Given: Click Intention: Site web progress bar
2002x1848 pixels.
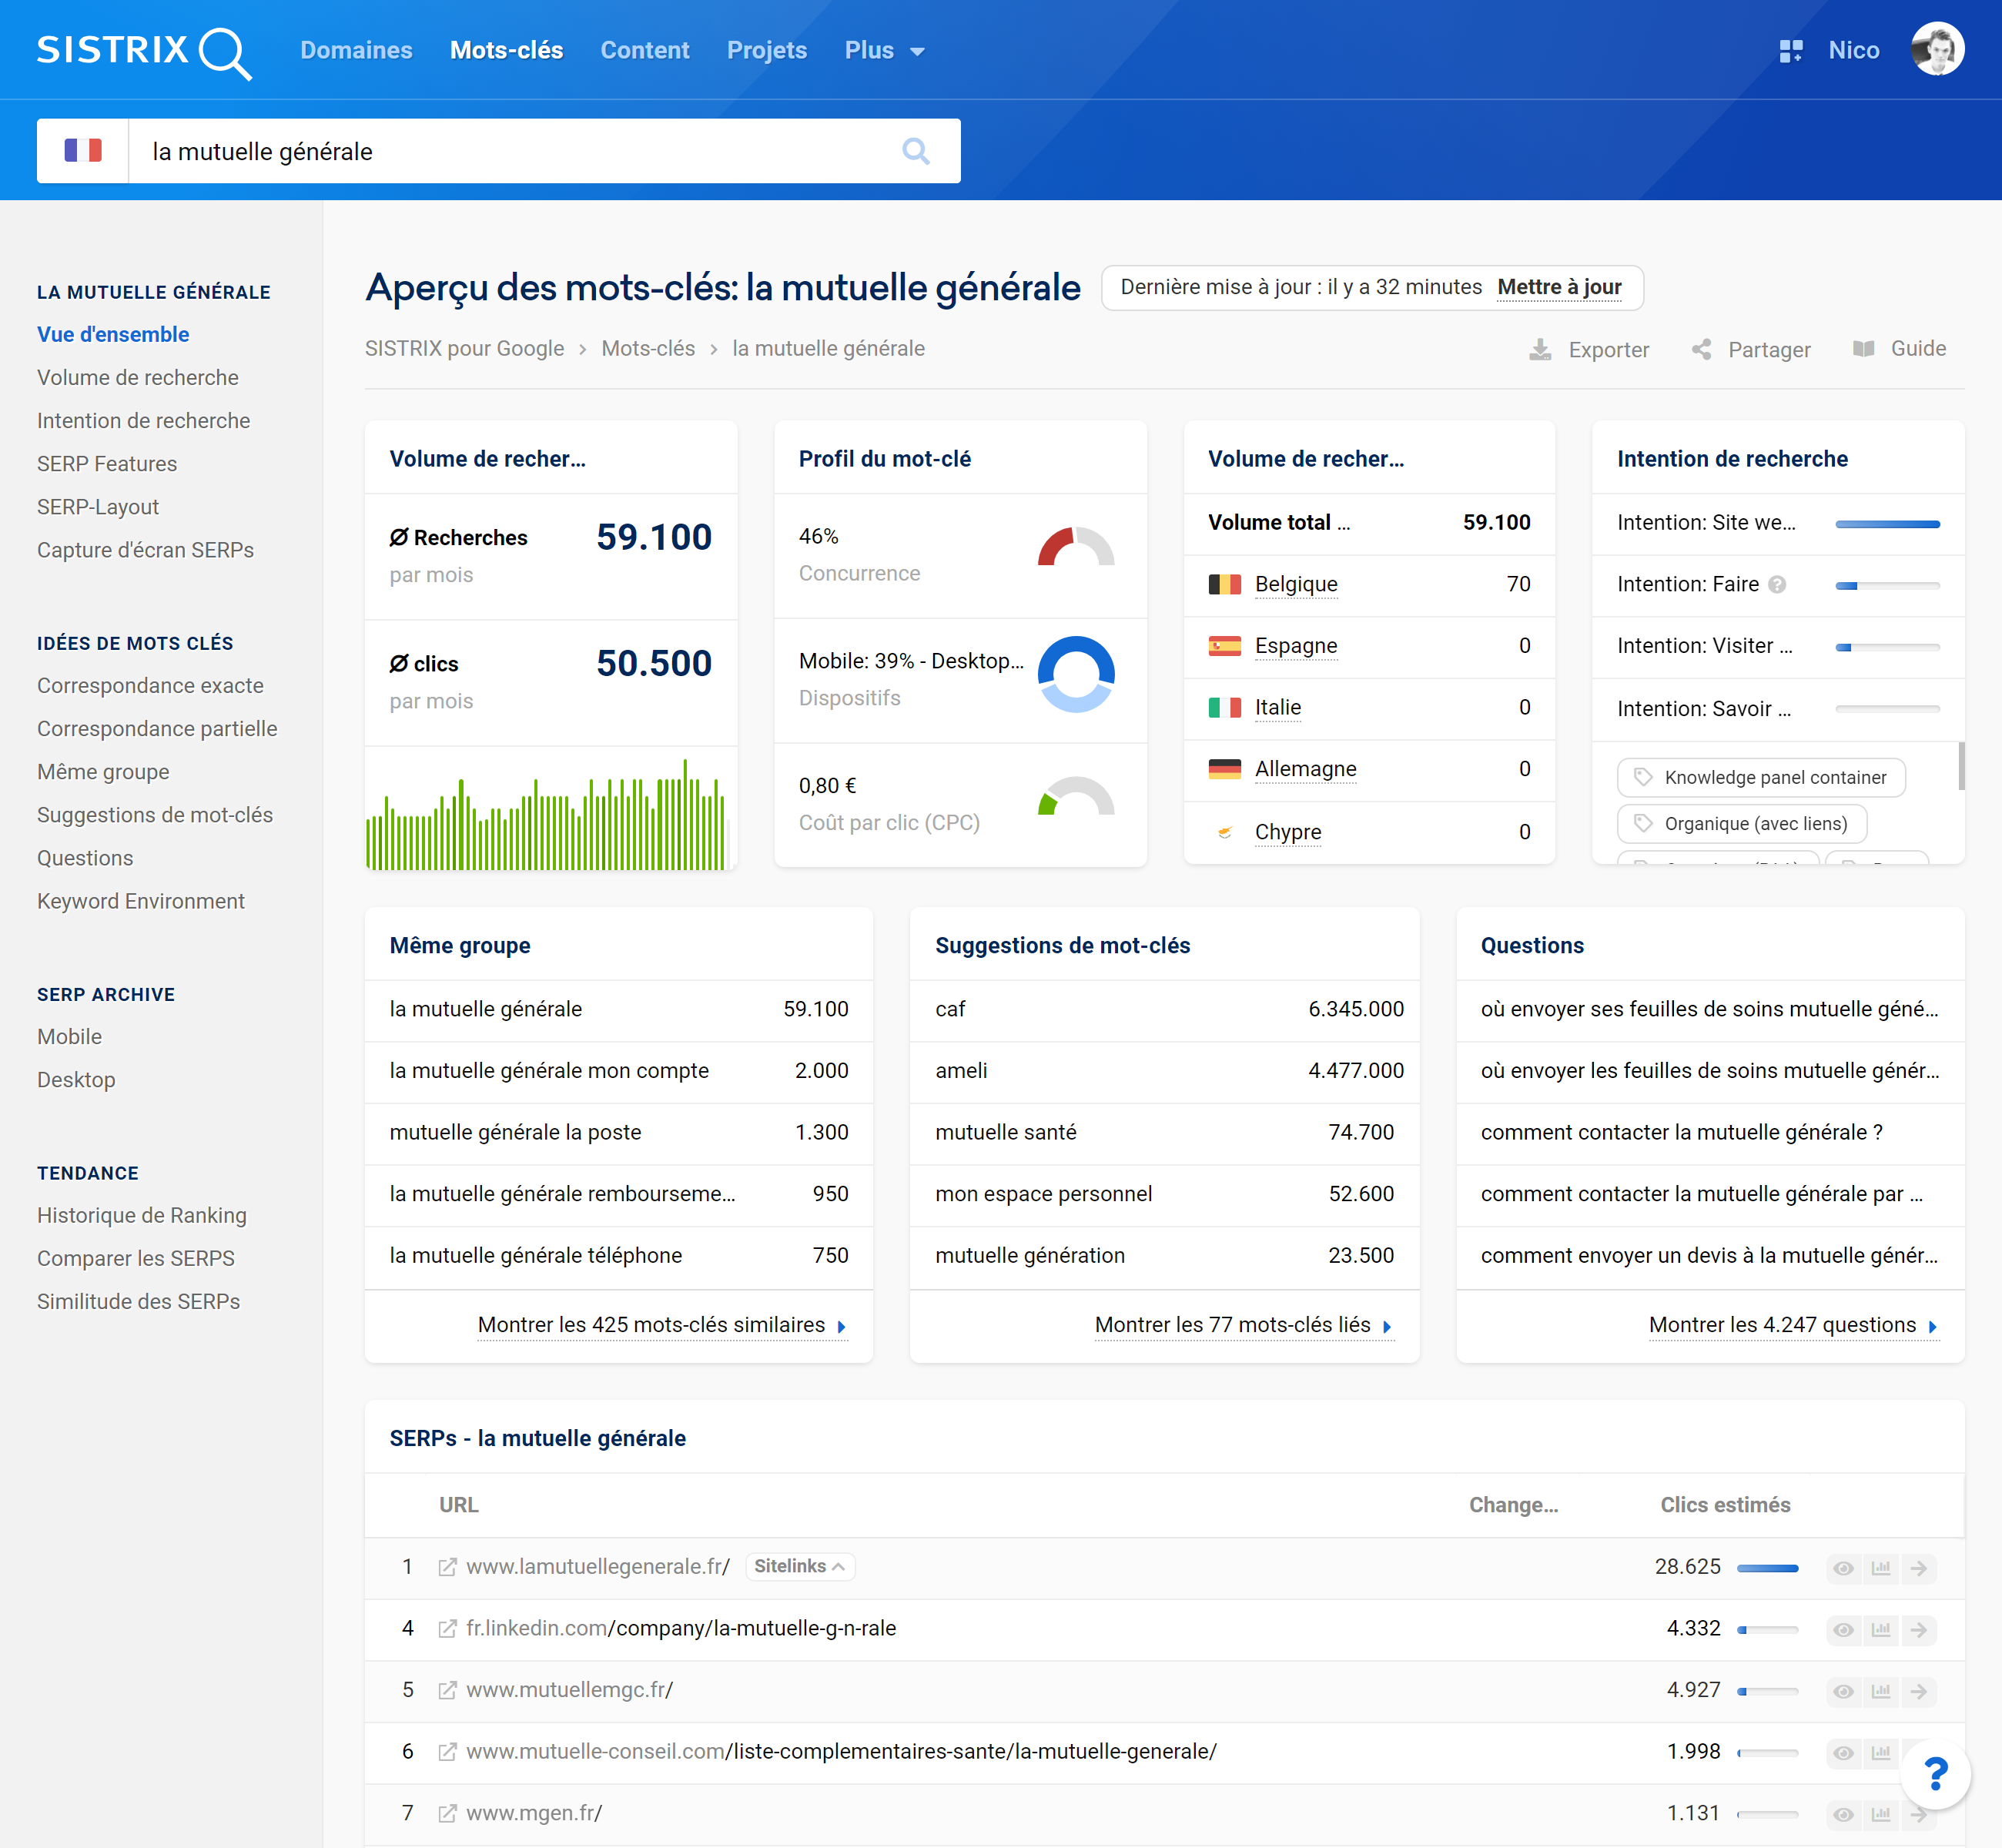Looking at the screenshot, I should [x=1887, y=524].
